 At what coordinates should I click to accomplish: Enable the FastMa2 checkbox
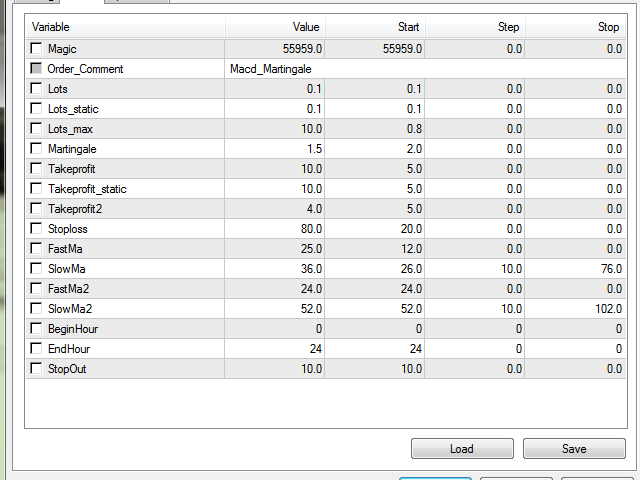[x=36, y=288]
